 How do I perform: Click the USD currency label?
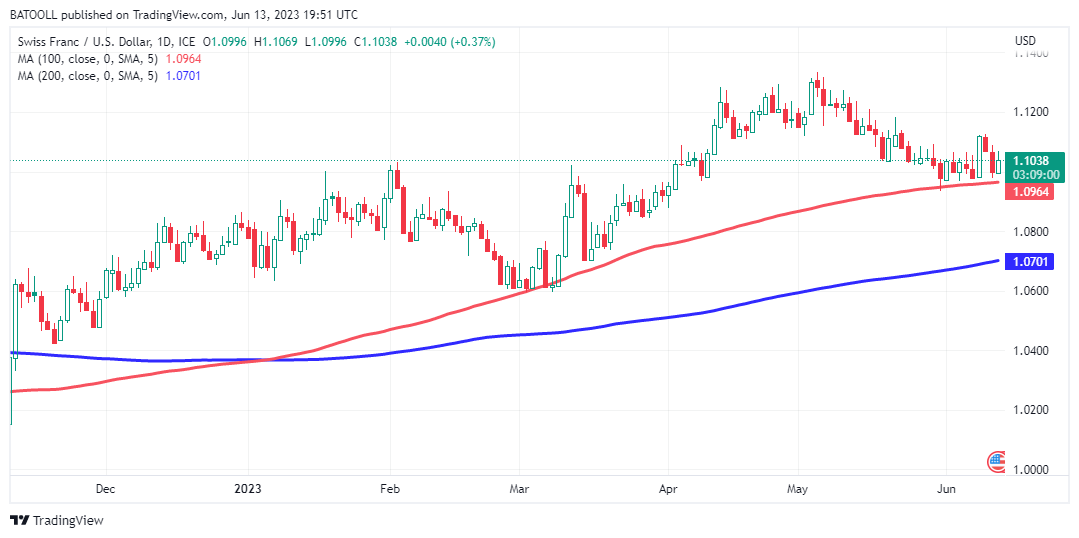click(1025, 41)
